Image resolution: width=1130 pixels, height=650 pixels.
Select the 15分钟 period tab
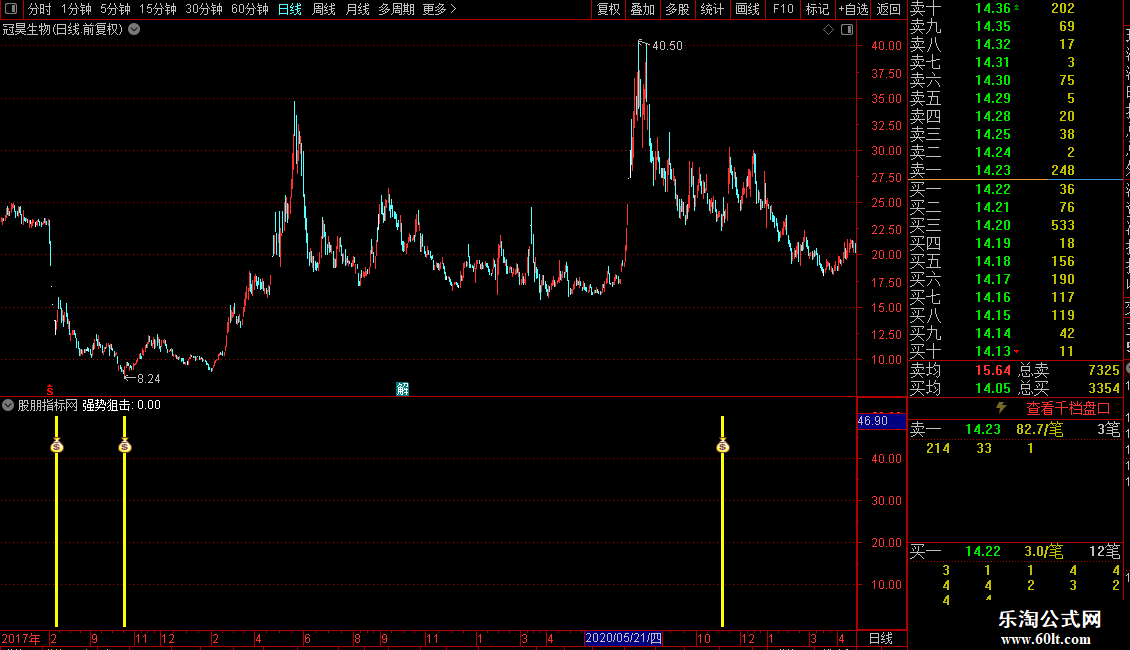point(157,9)
